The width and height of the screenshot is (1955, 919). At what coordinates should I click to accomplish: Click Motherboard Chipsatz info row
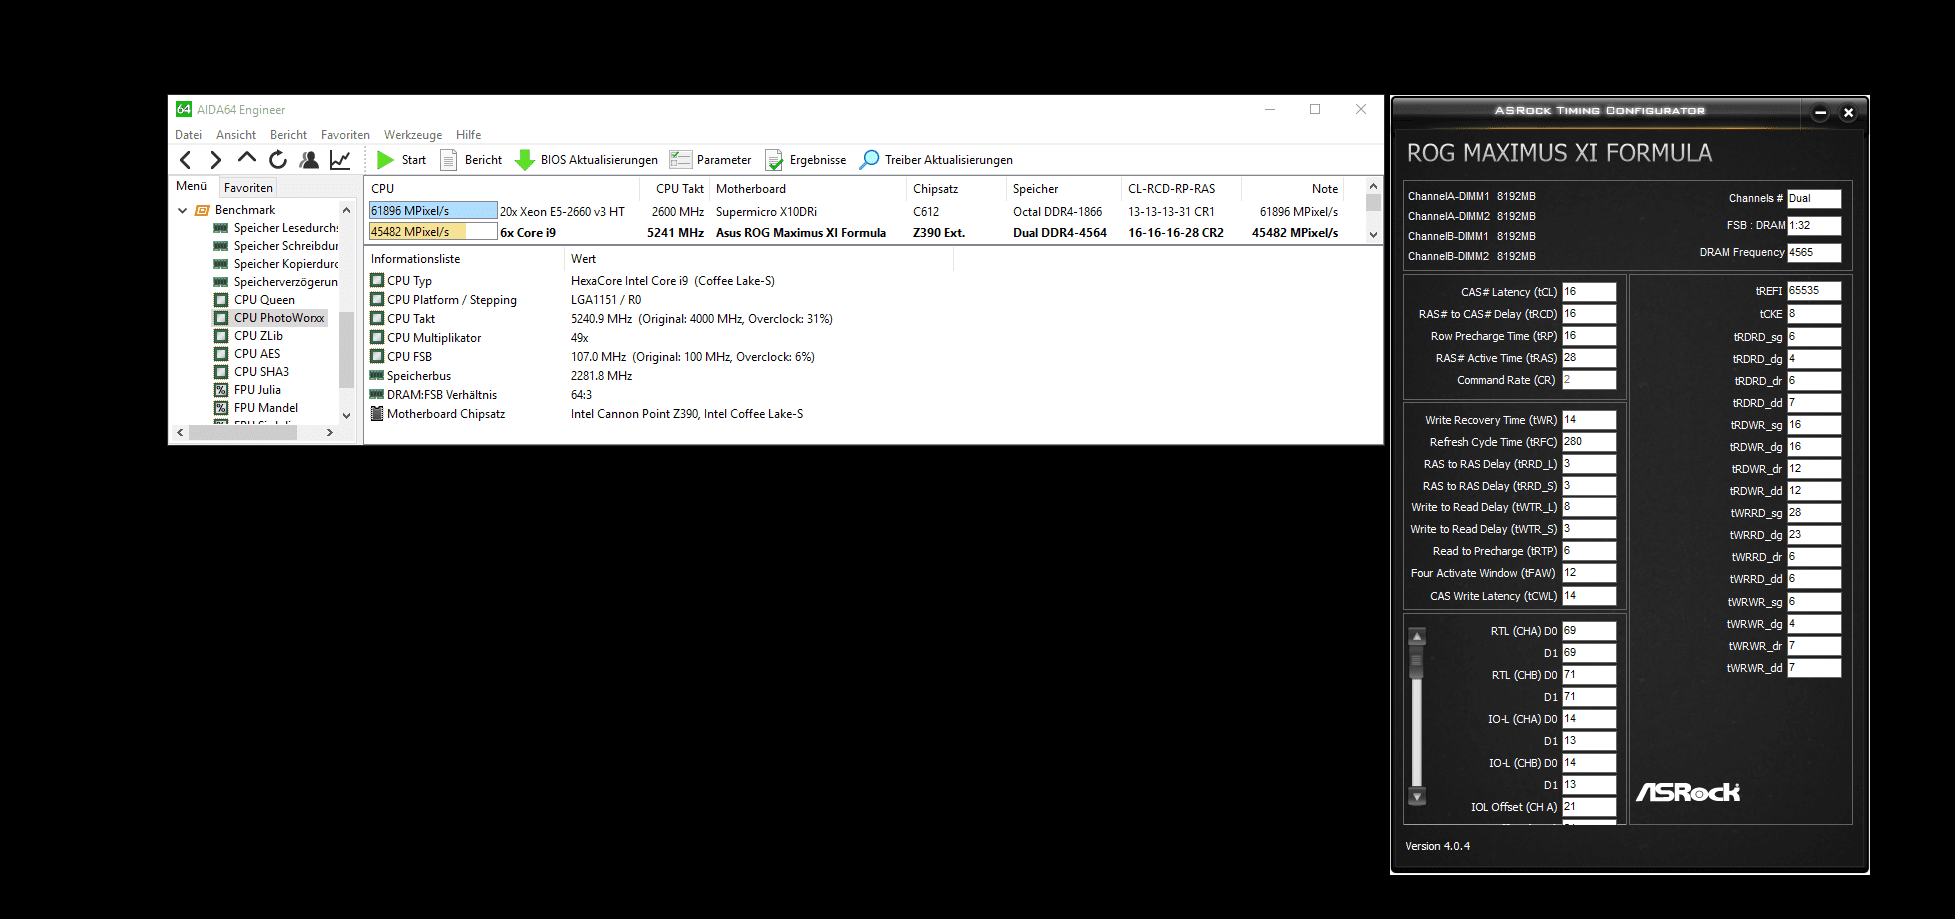click(660, 414)
